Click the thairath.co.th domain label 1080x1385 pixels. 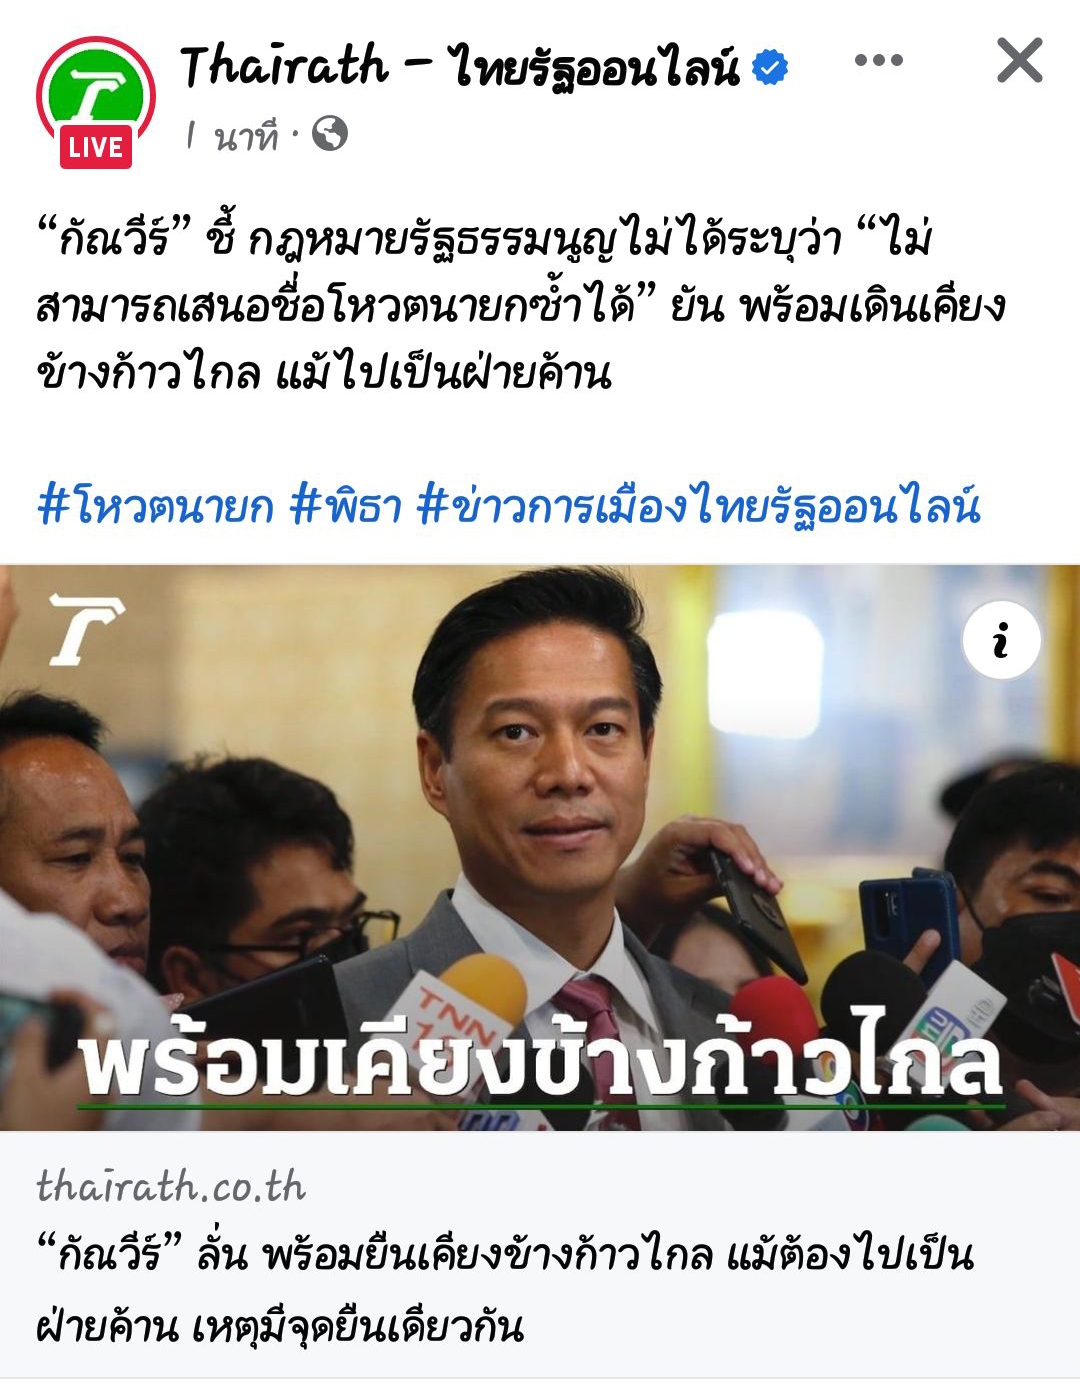coord(171,1186)
